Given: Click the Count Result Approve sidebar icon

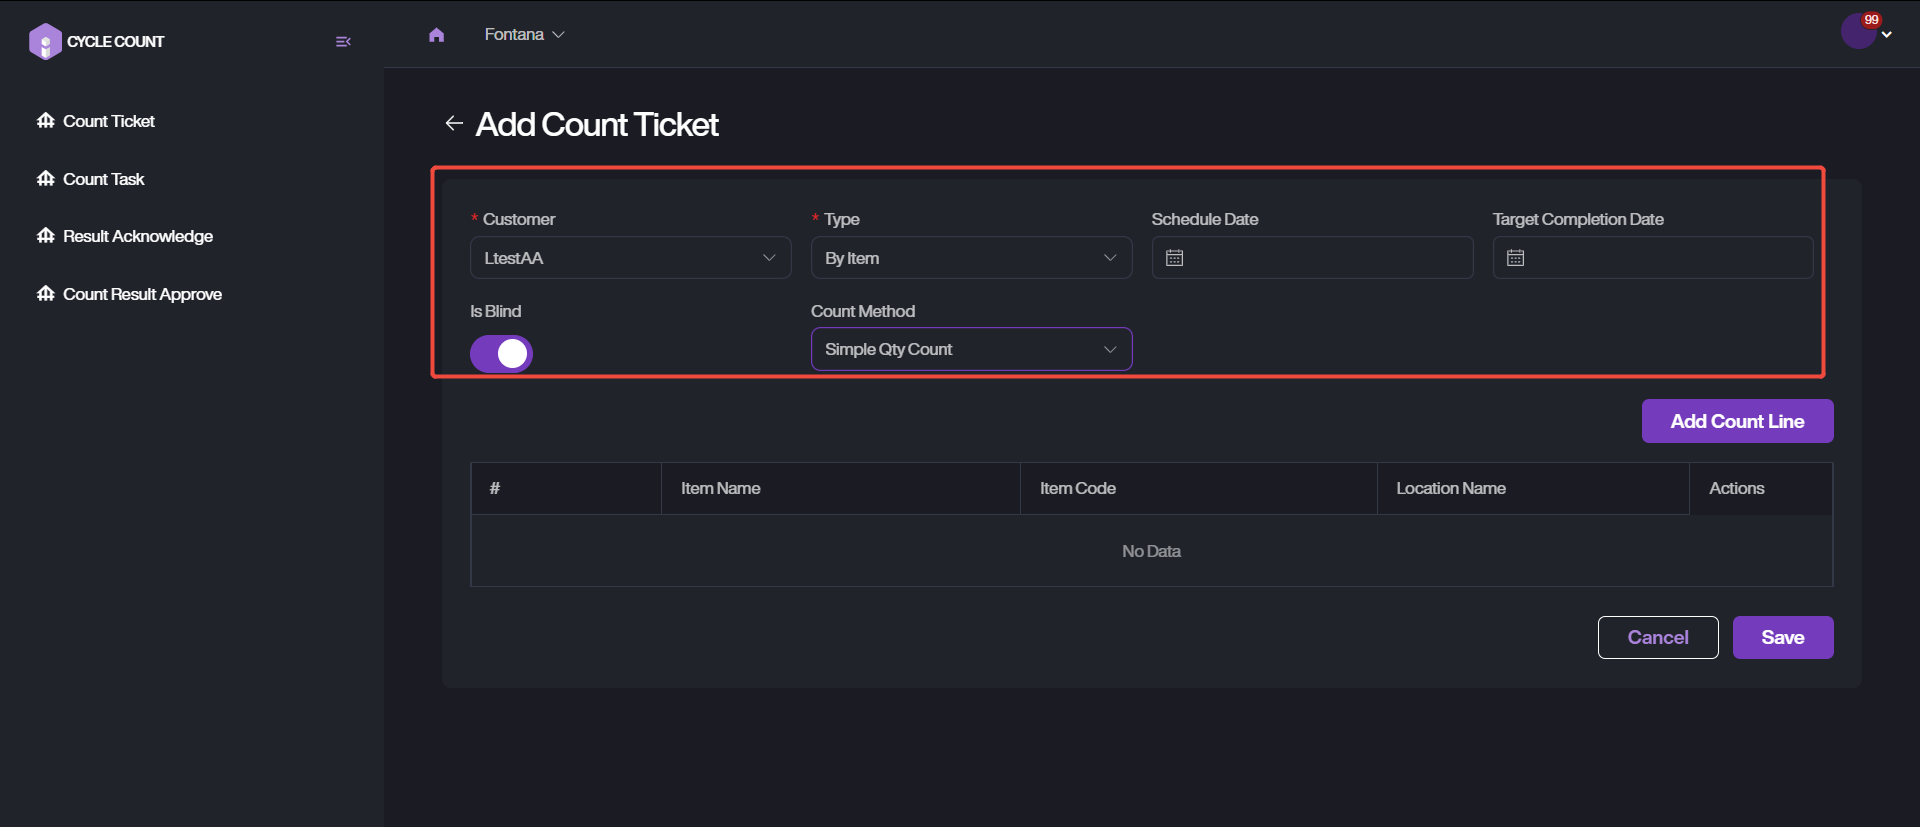Looking at the screenshot, I should 46,294.
